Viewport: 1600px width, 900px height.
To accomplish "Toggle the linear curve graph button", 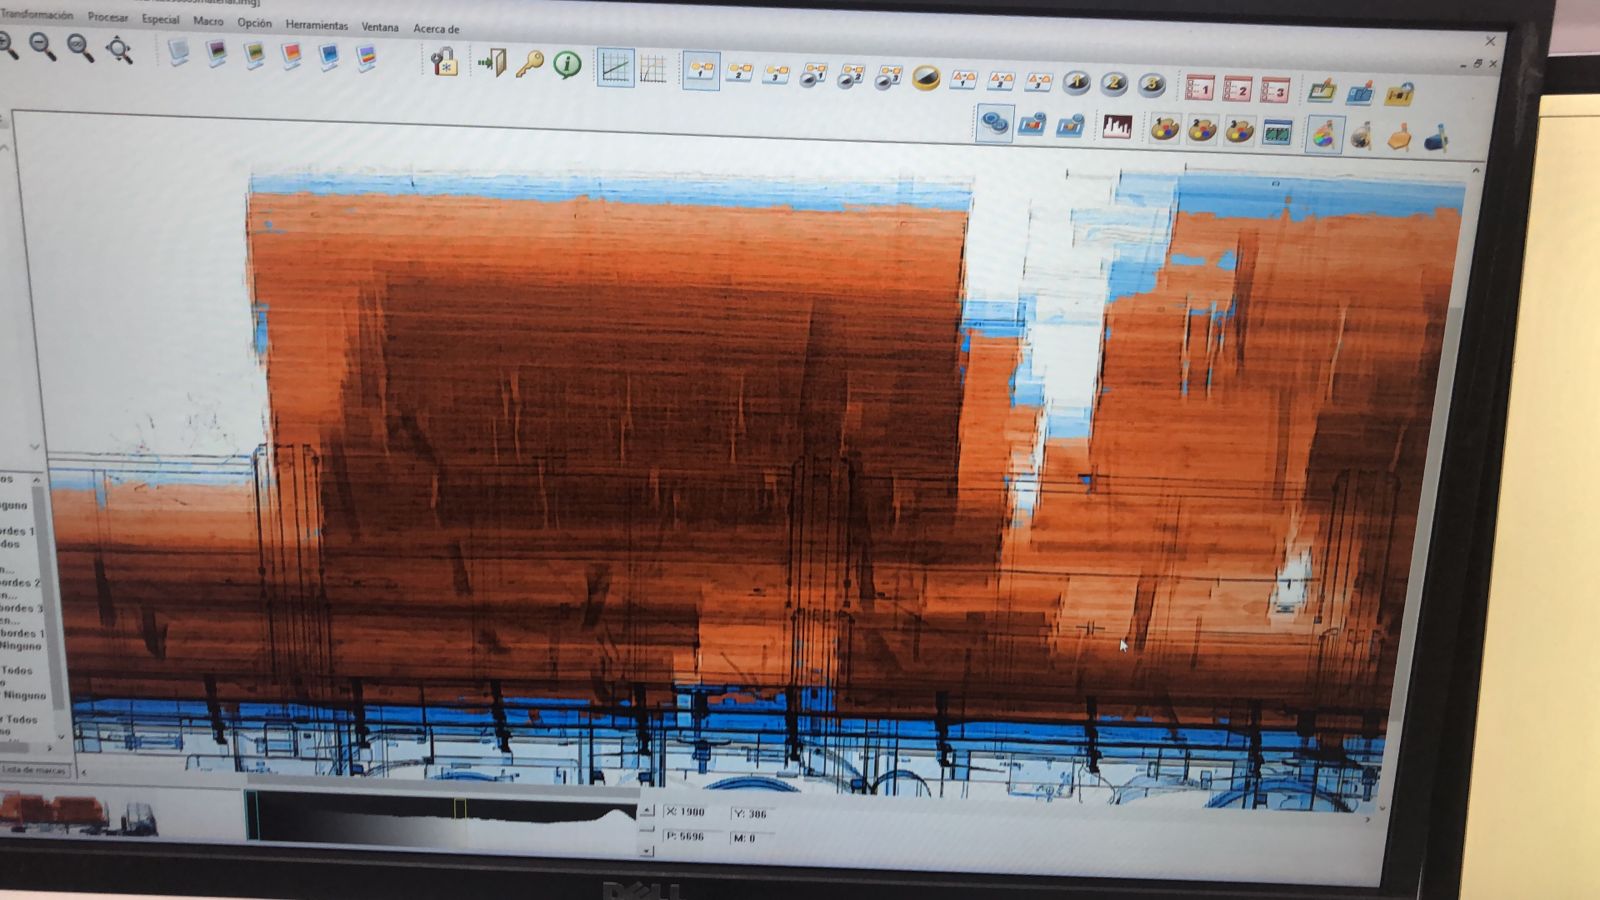I will click(615, 69).
